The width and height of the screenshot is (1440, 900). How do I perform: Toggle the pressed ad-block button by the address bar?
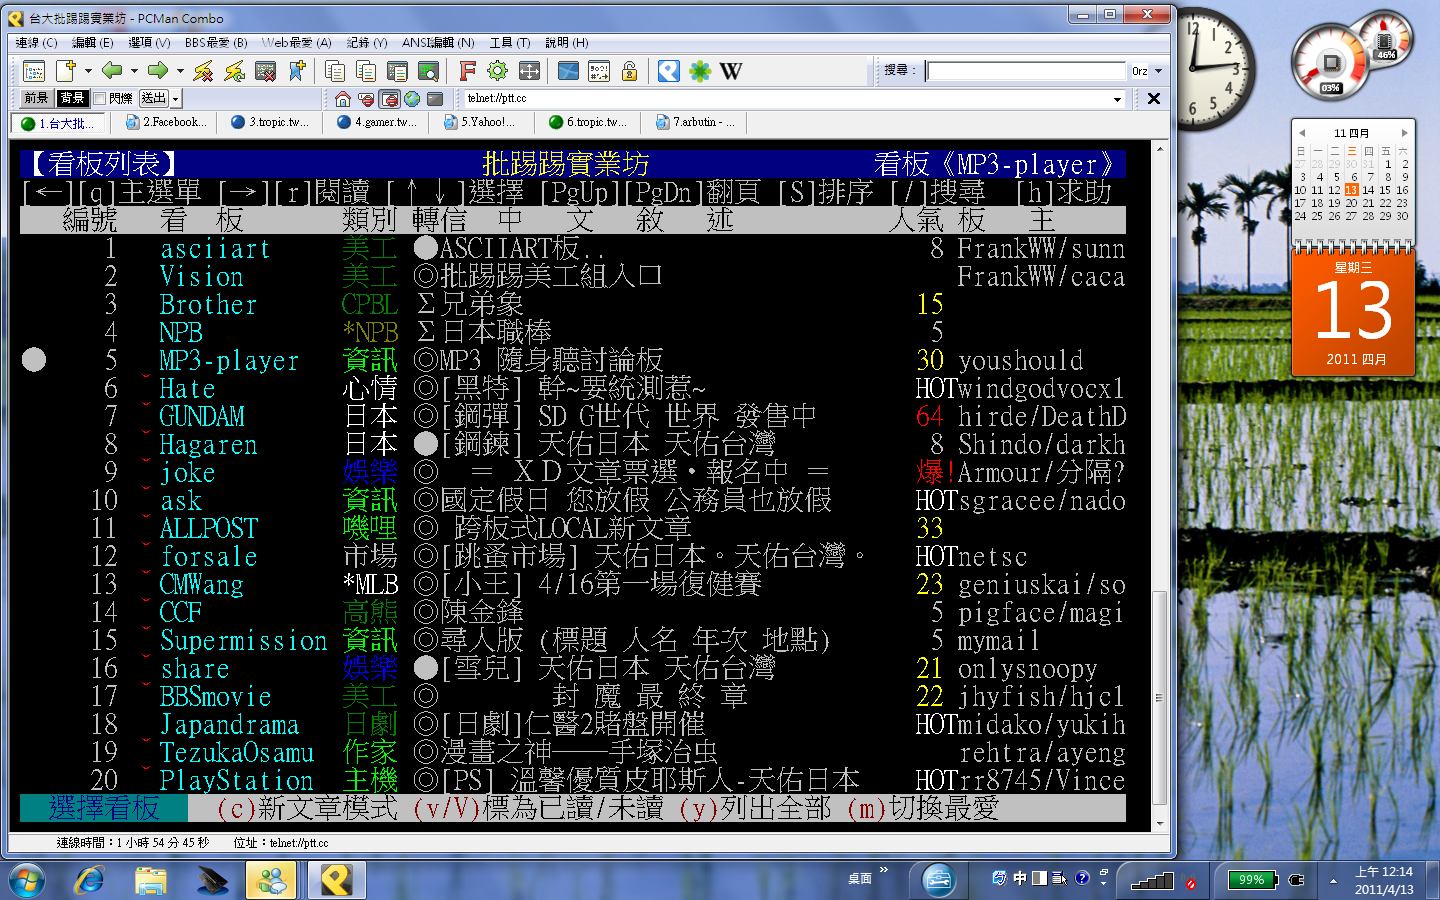tap(389, 99)
